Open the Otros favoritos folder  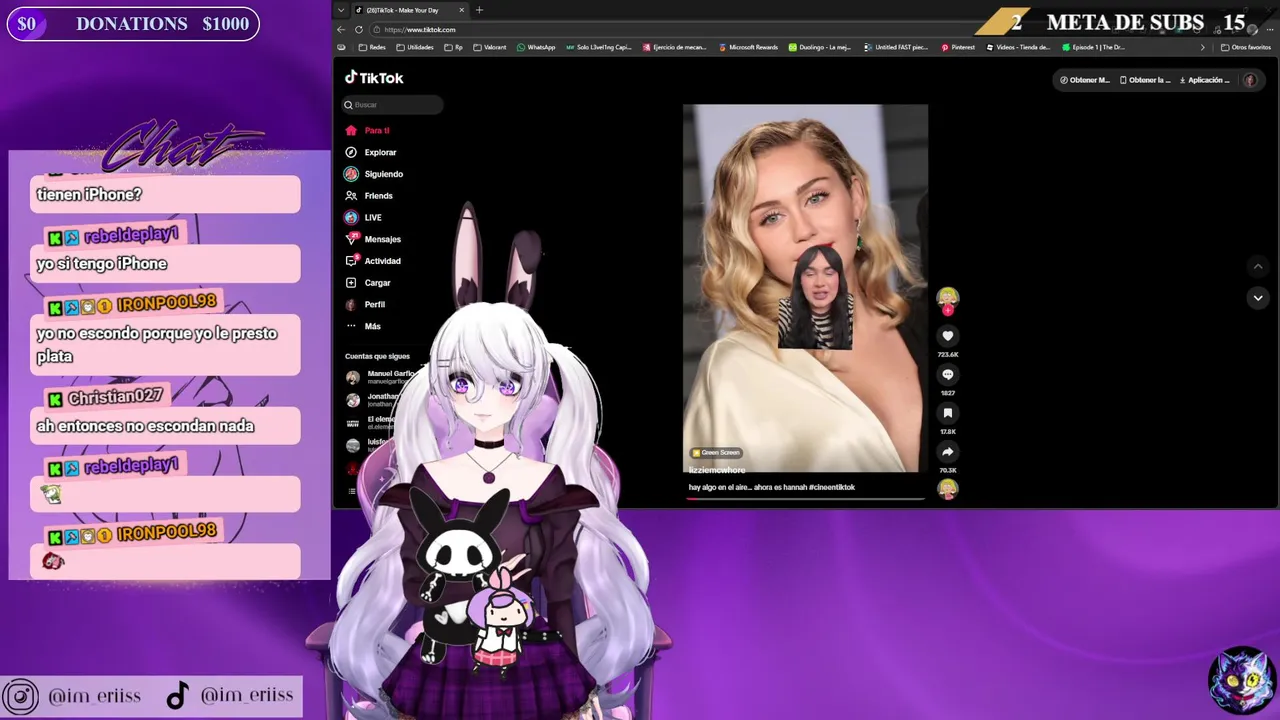[1246, 47]
